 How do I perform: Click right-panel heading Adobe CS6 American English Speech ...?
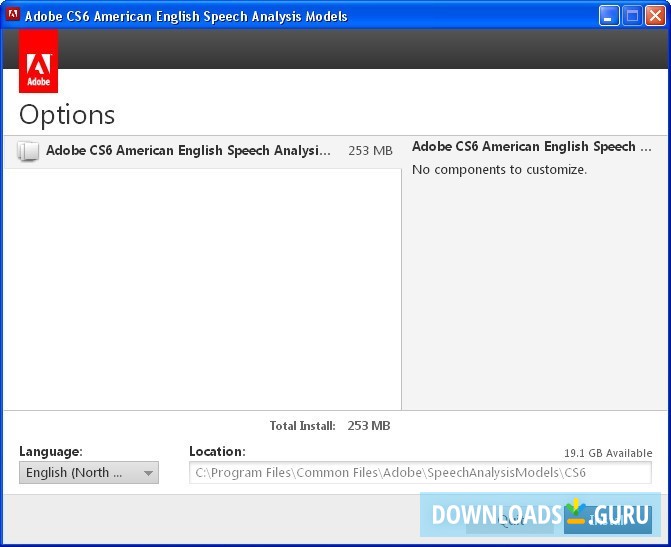(531, 146)
